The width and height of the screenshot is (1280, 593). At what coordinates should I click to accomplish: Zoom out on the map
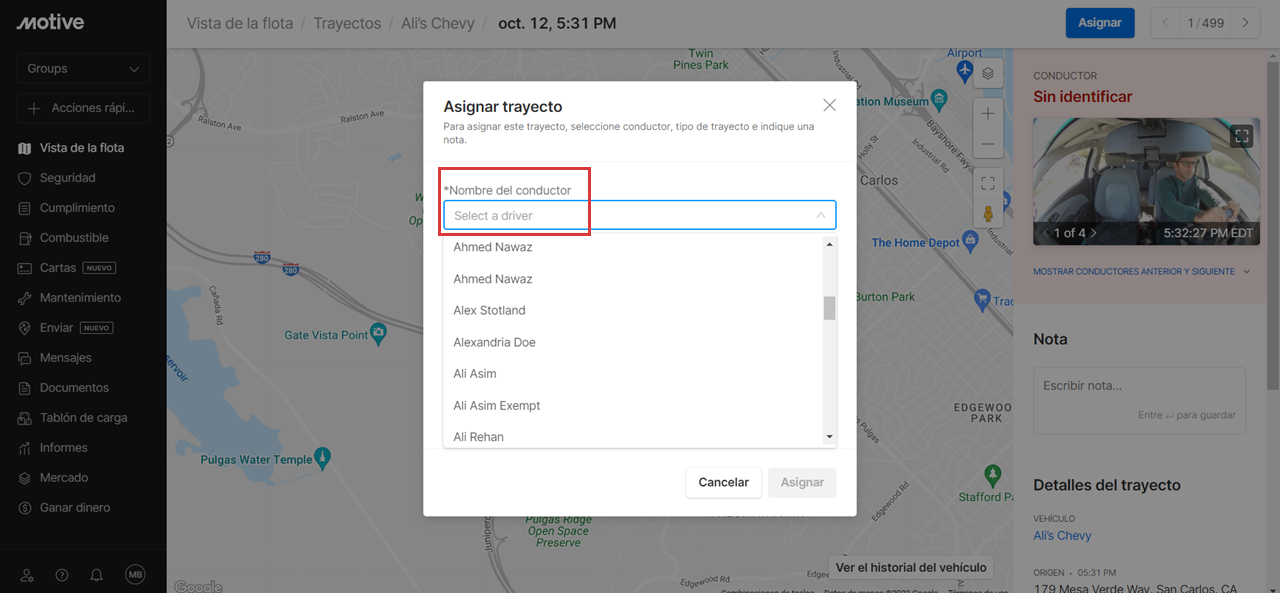[x=987, y=144]
